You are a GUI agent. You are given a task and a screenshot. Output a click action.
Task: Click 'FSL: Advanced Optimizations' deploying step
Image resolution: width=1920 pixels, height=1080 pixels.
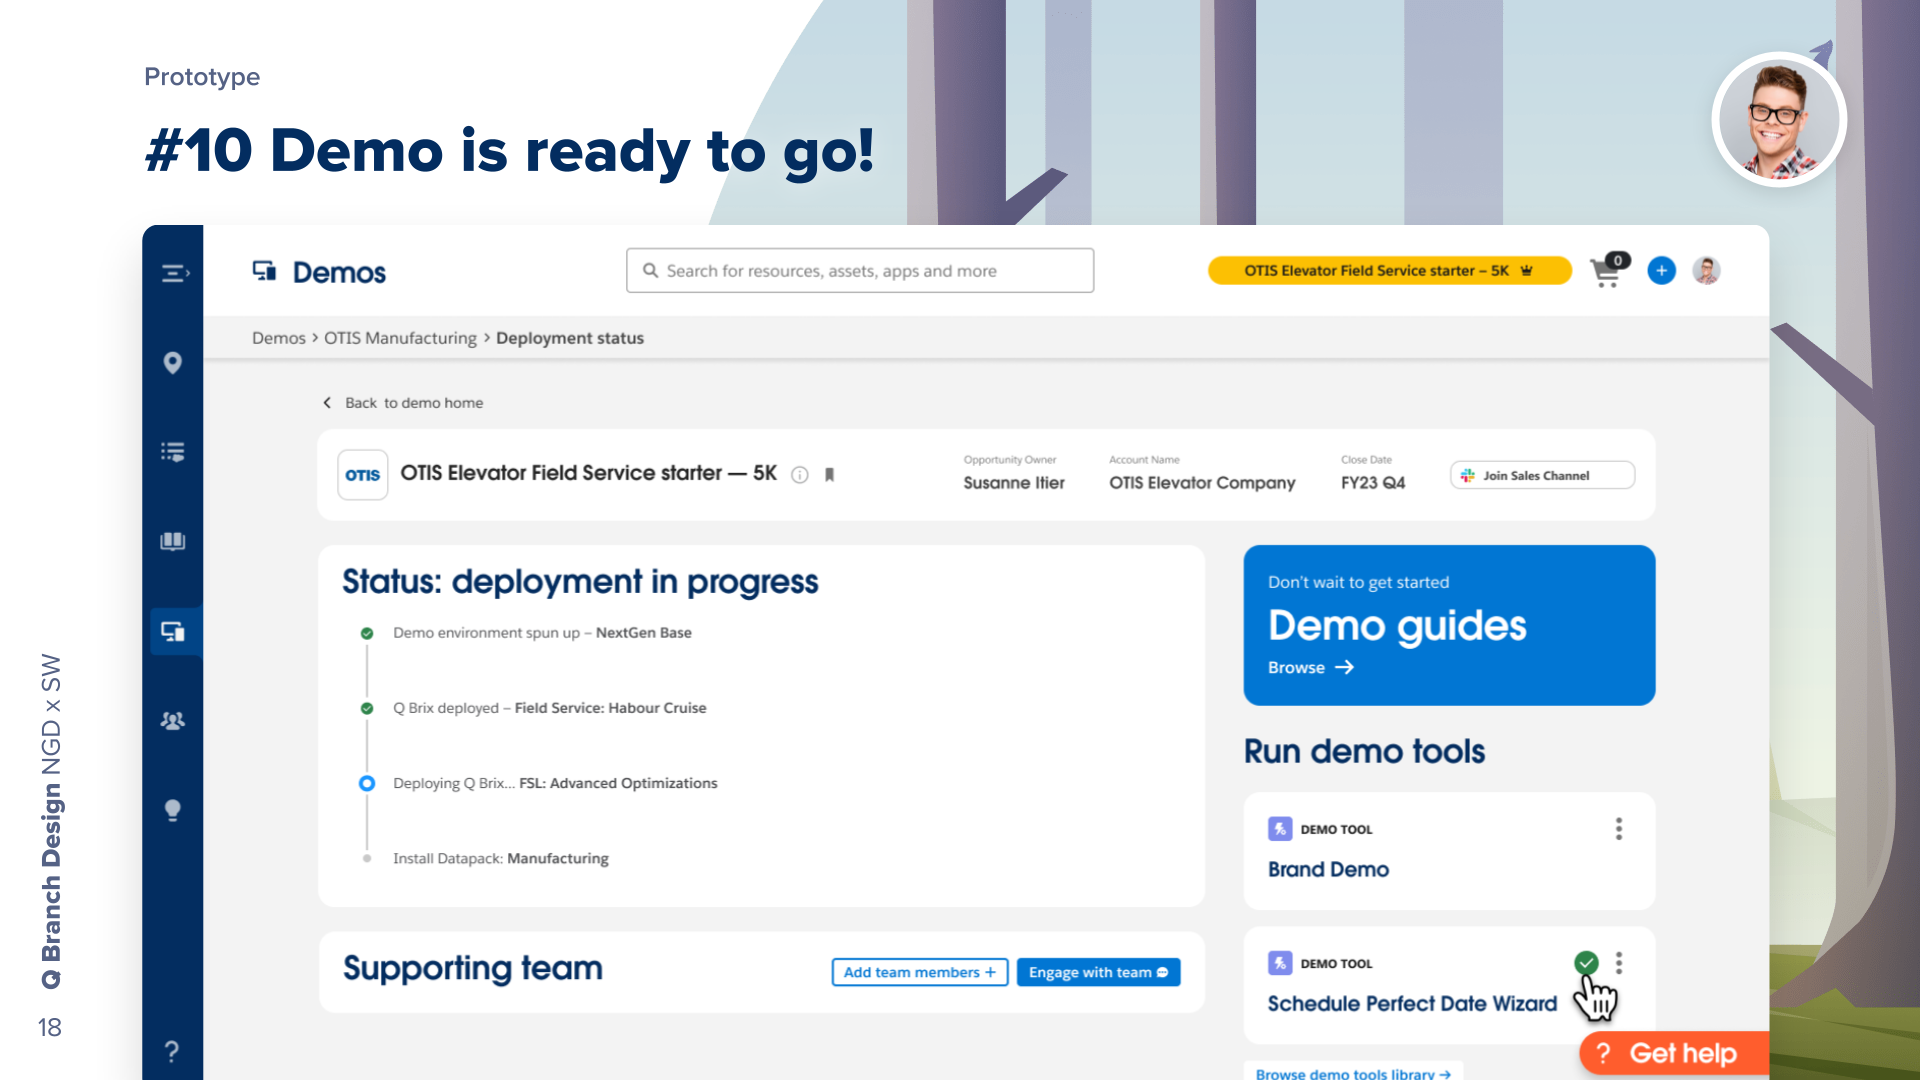555,783
